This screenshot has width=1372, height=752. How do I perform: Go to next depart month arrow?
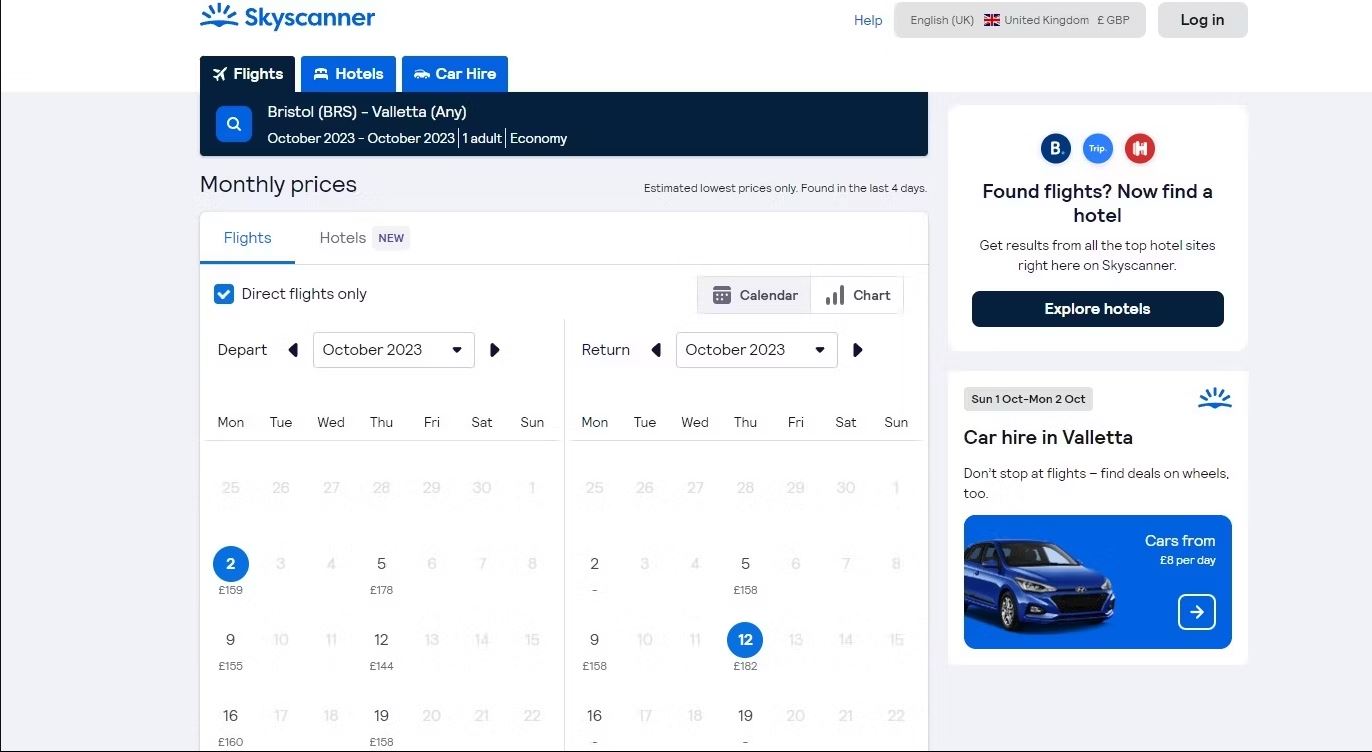pyautogui.click(x=494, y=350)
